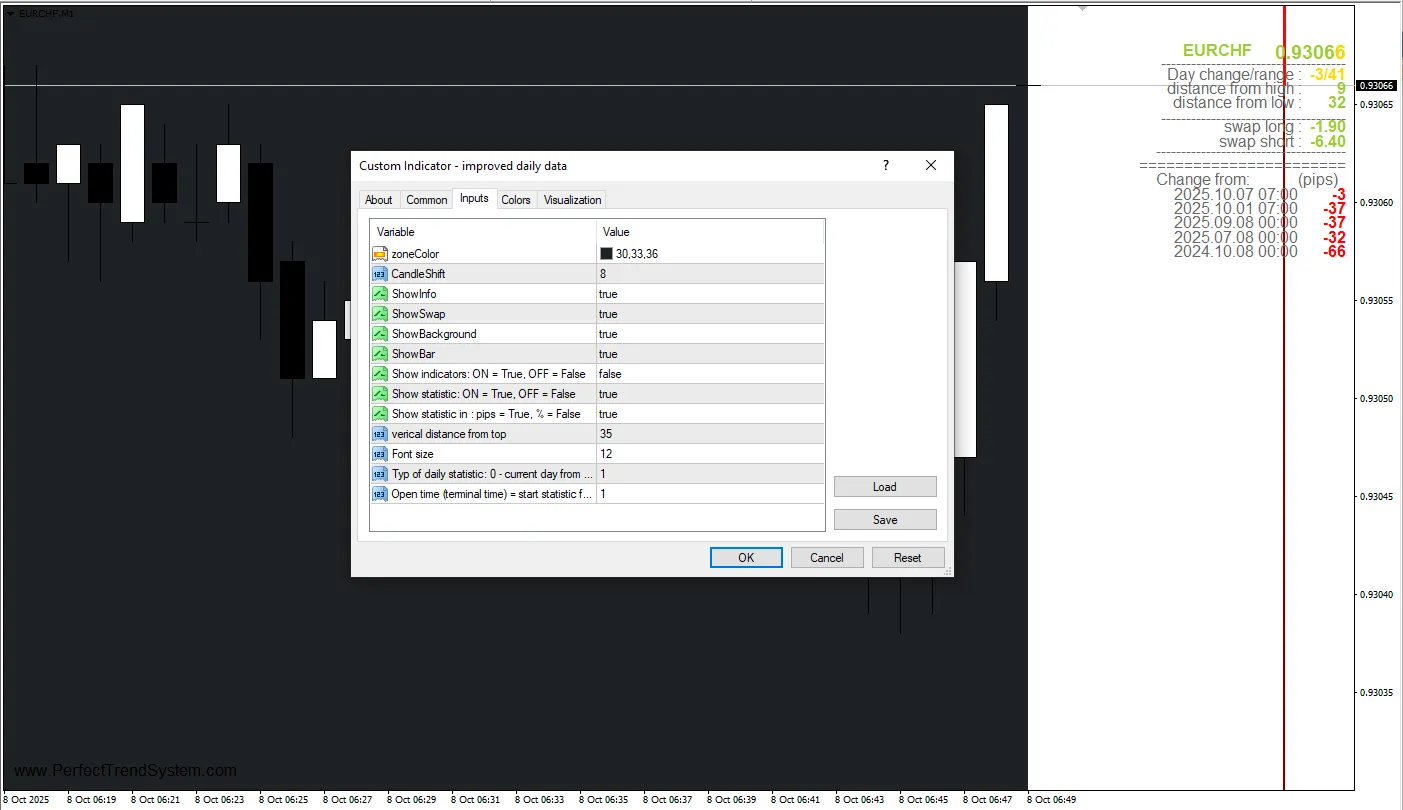The height and width of the screenshot is (810, 1403).
Task: Click the CandleShift integer type icon
Action: (380, 274)
